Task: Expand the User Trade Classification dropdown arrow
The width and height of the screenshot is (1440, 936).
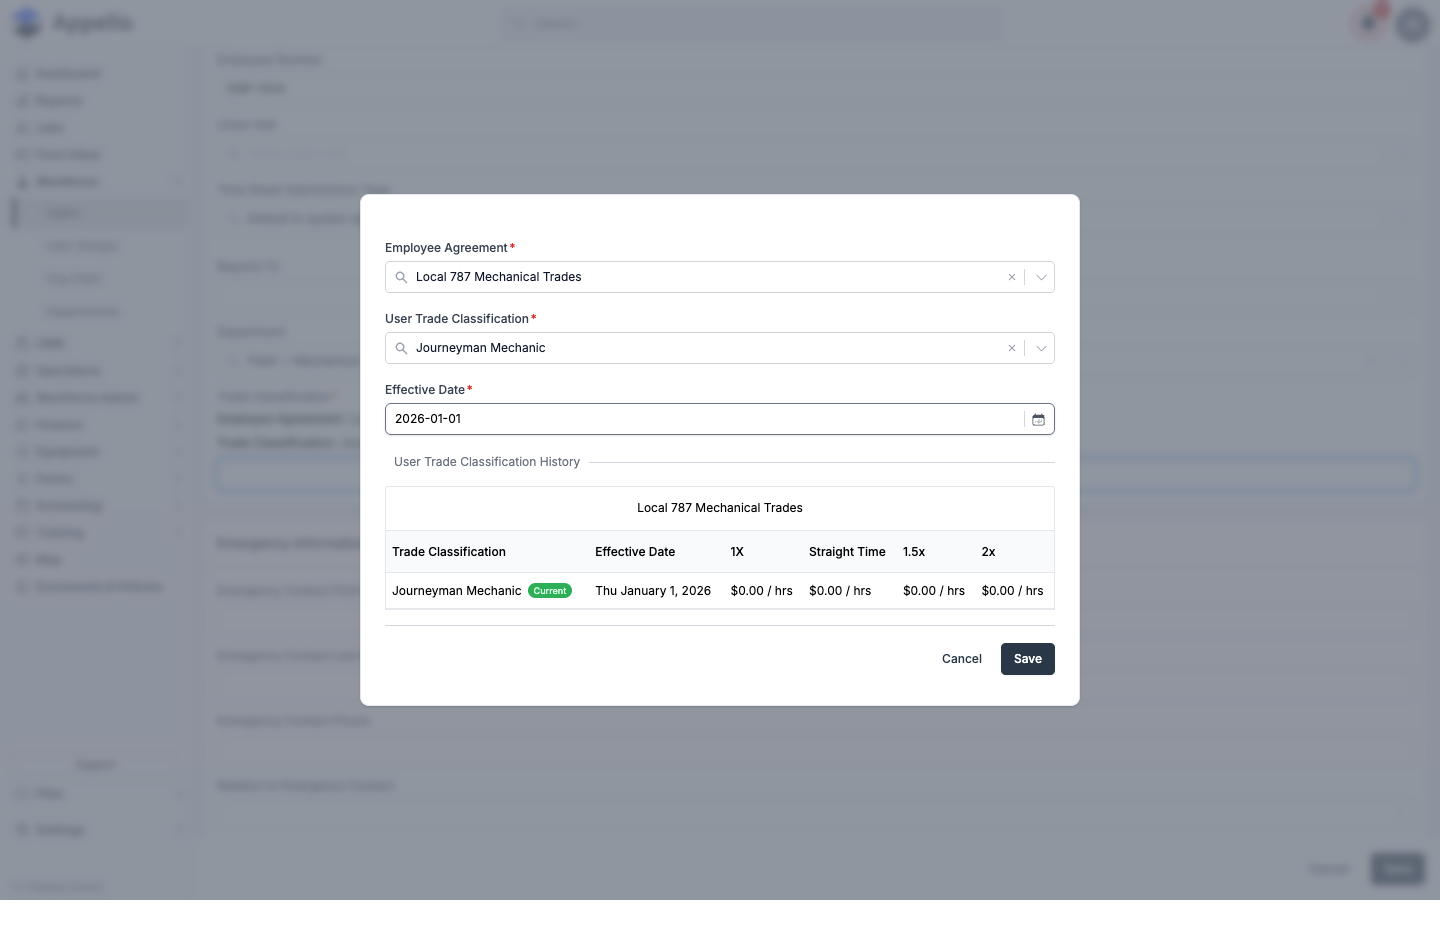Action: tap(1041, 348)
